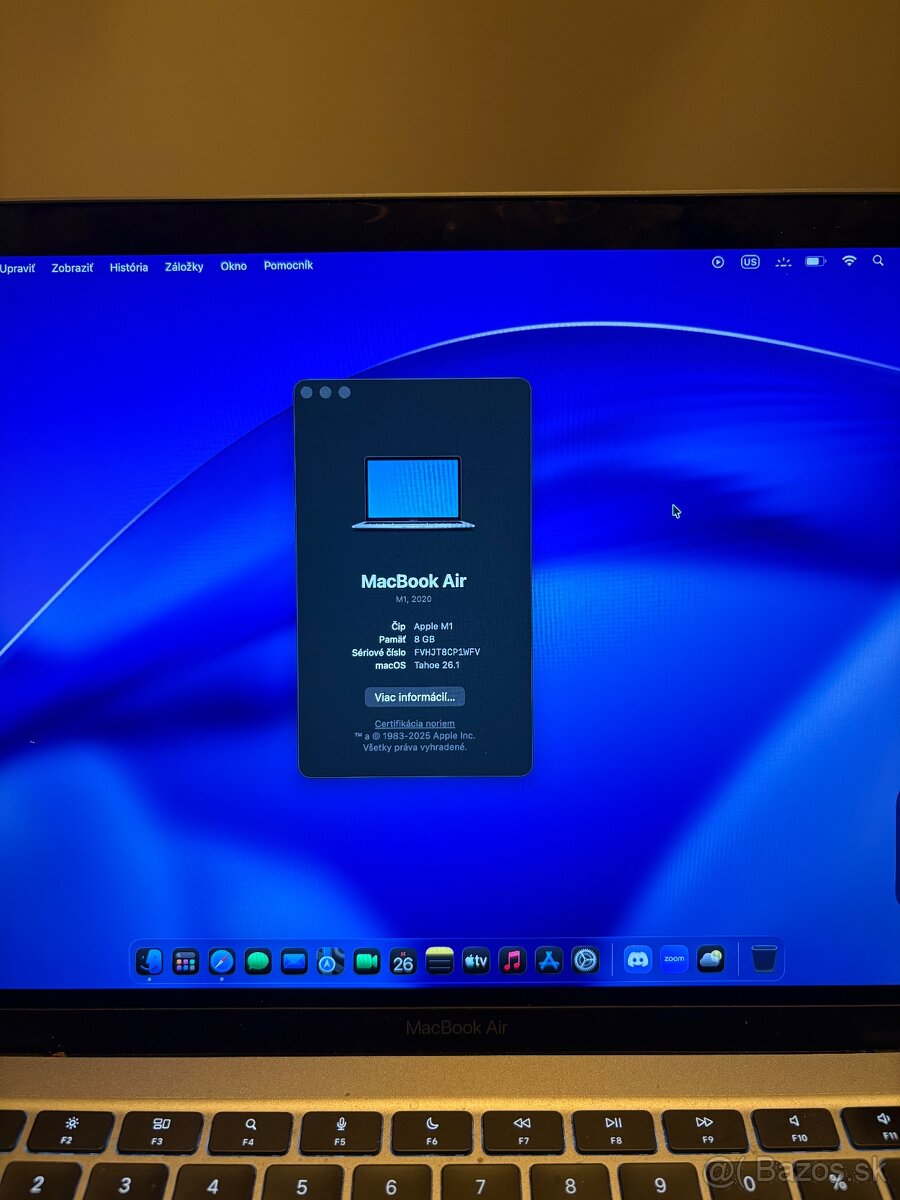Image resolution: width=900 pixels, height=1200 pixels.
Task: Open the Discord app
Action: coord(637,961)
